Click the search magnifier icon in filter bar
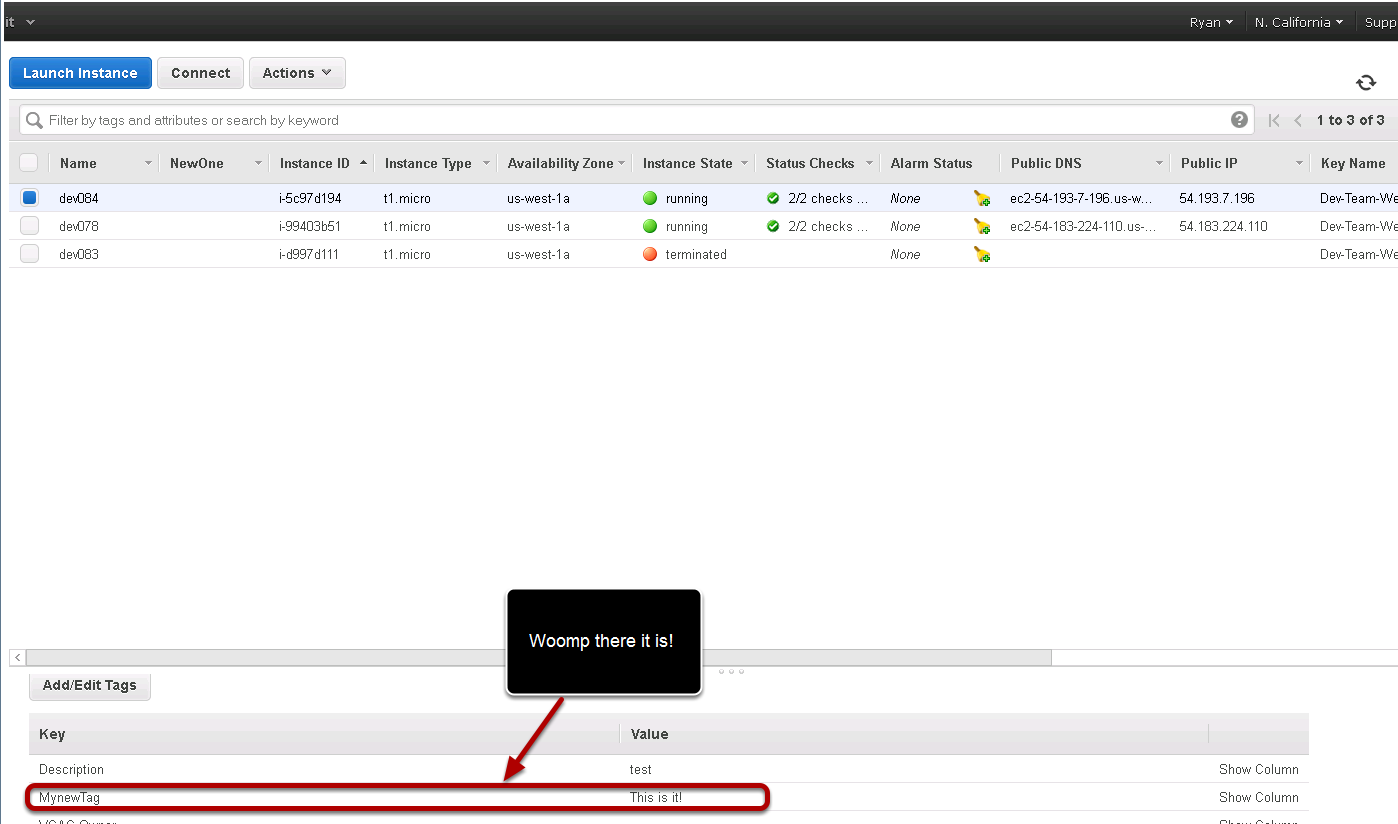The height and width of the screenshot is (824, 1398). point(34,120)
